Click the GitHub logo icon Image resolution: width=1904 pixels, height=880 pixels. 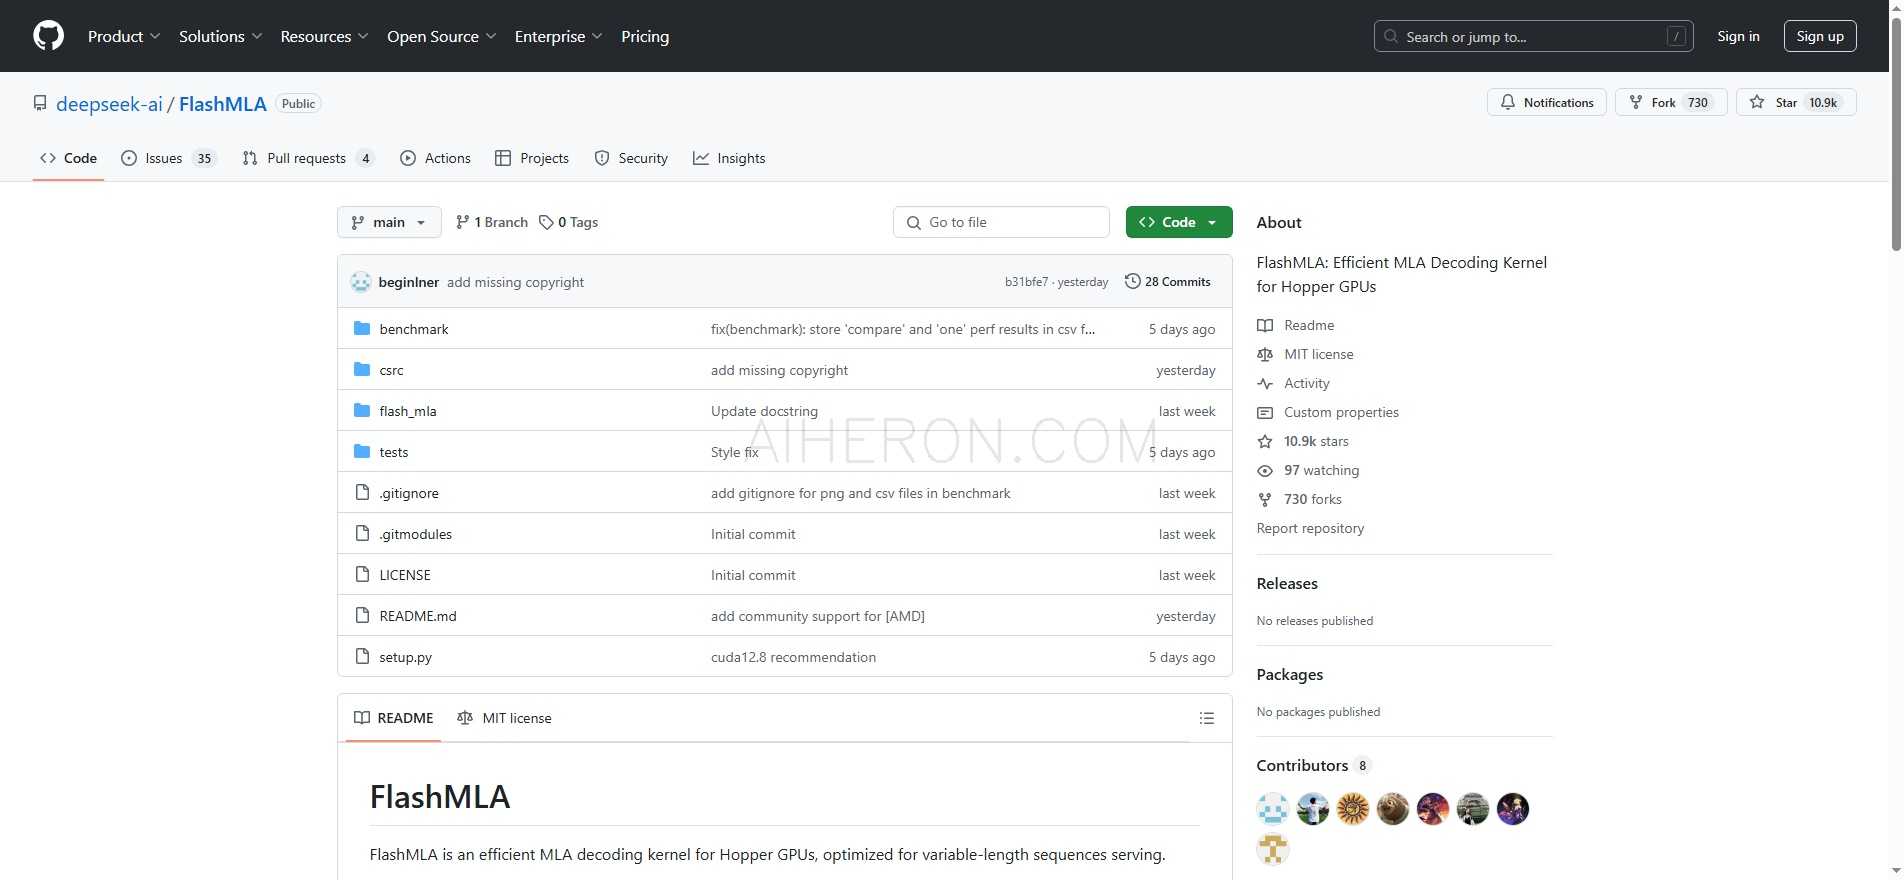coord(48,36)
